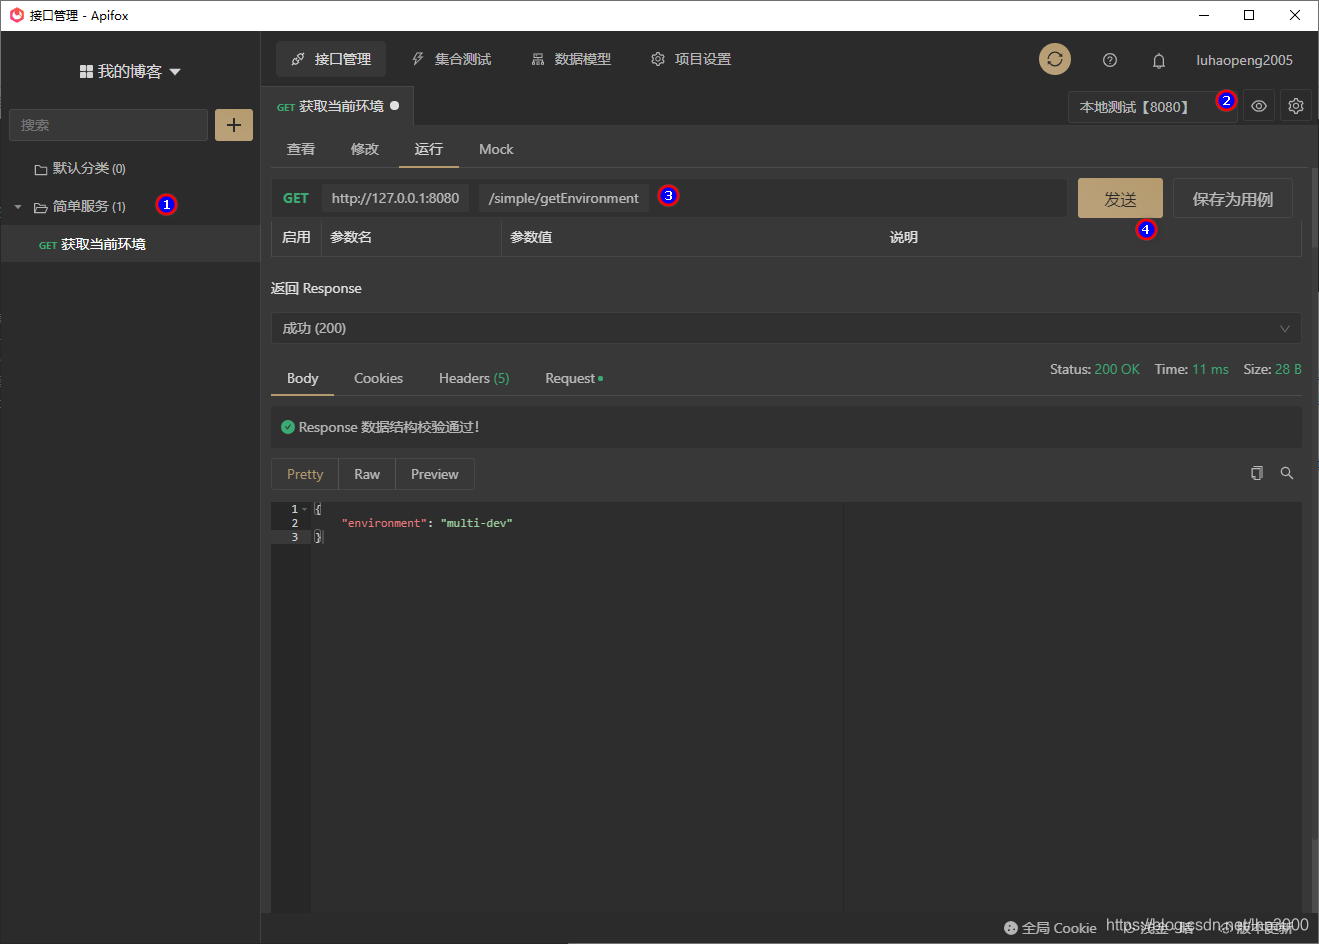Image resolution: width=1319 pixels, height=944 pixels.
Task: Click the luhaopeng2005 account name
Action: (1245, 60)
